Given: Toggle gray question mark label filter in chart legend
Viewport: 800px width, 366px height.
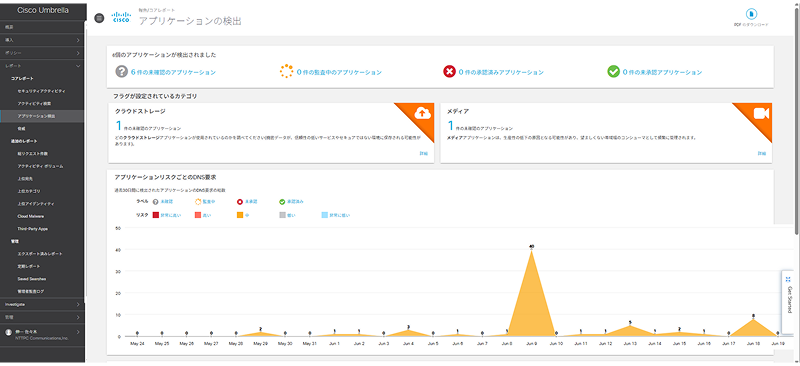Looking at the screenshot, I should (x=156, y=202).
